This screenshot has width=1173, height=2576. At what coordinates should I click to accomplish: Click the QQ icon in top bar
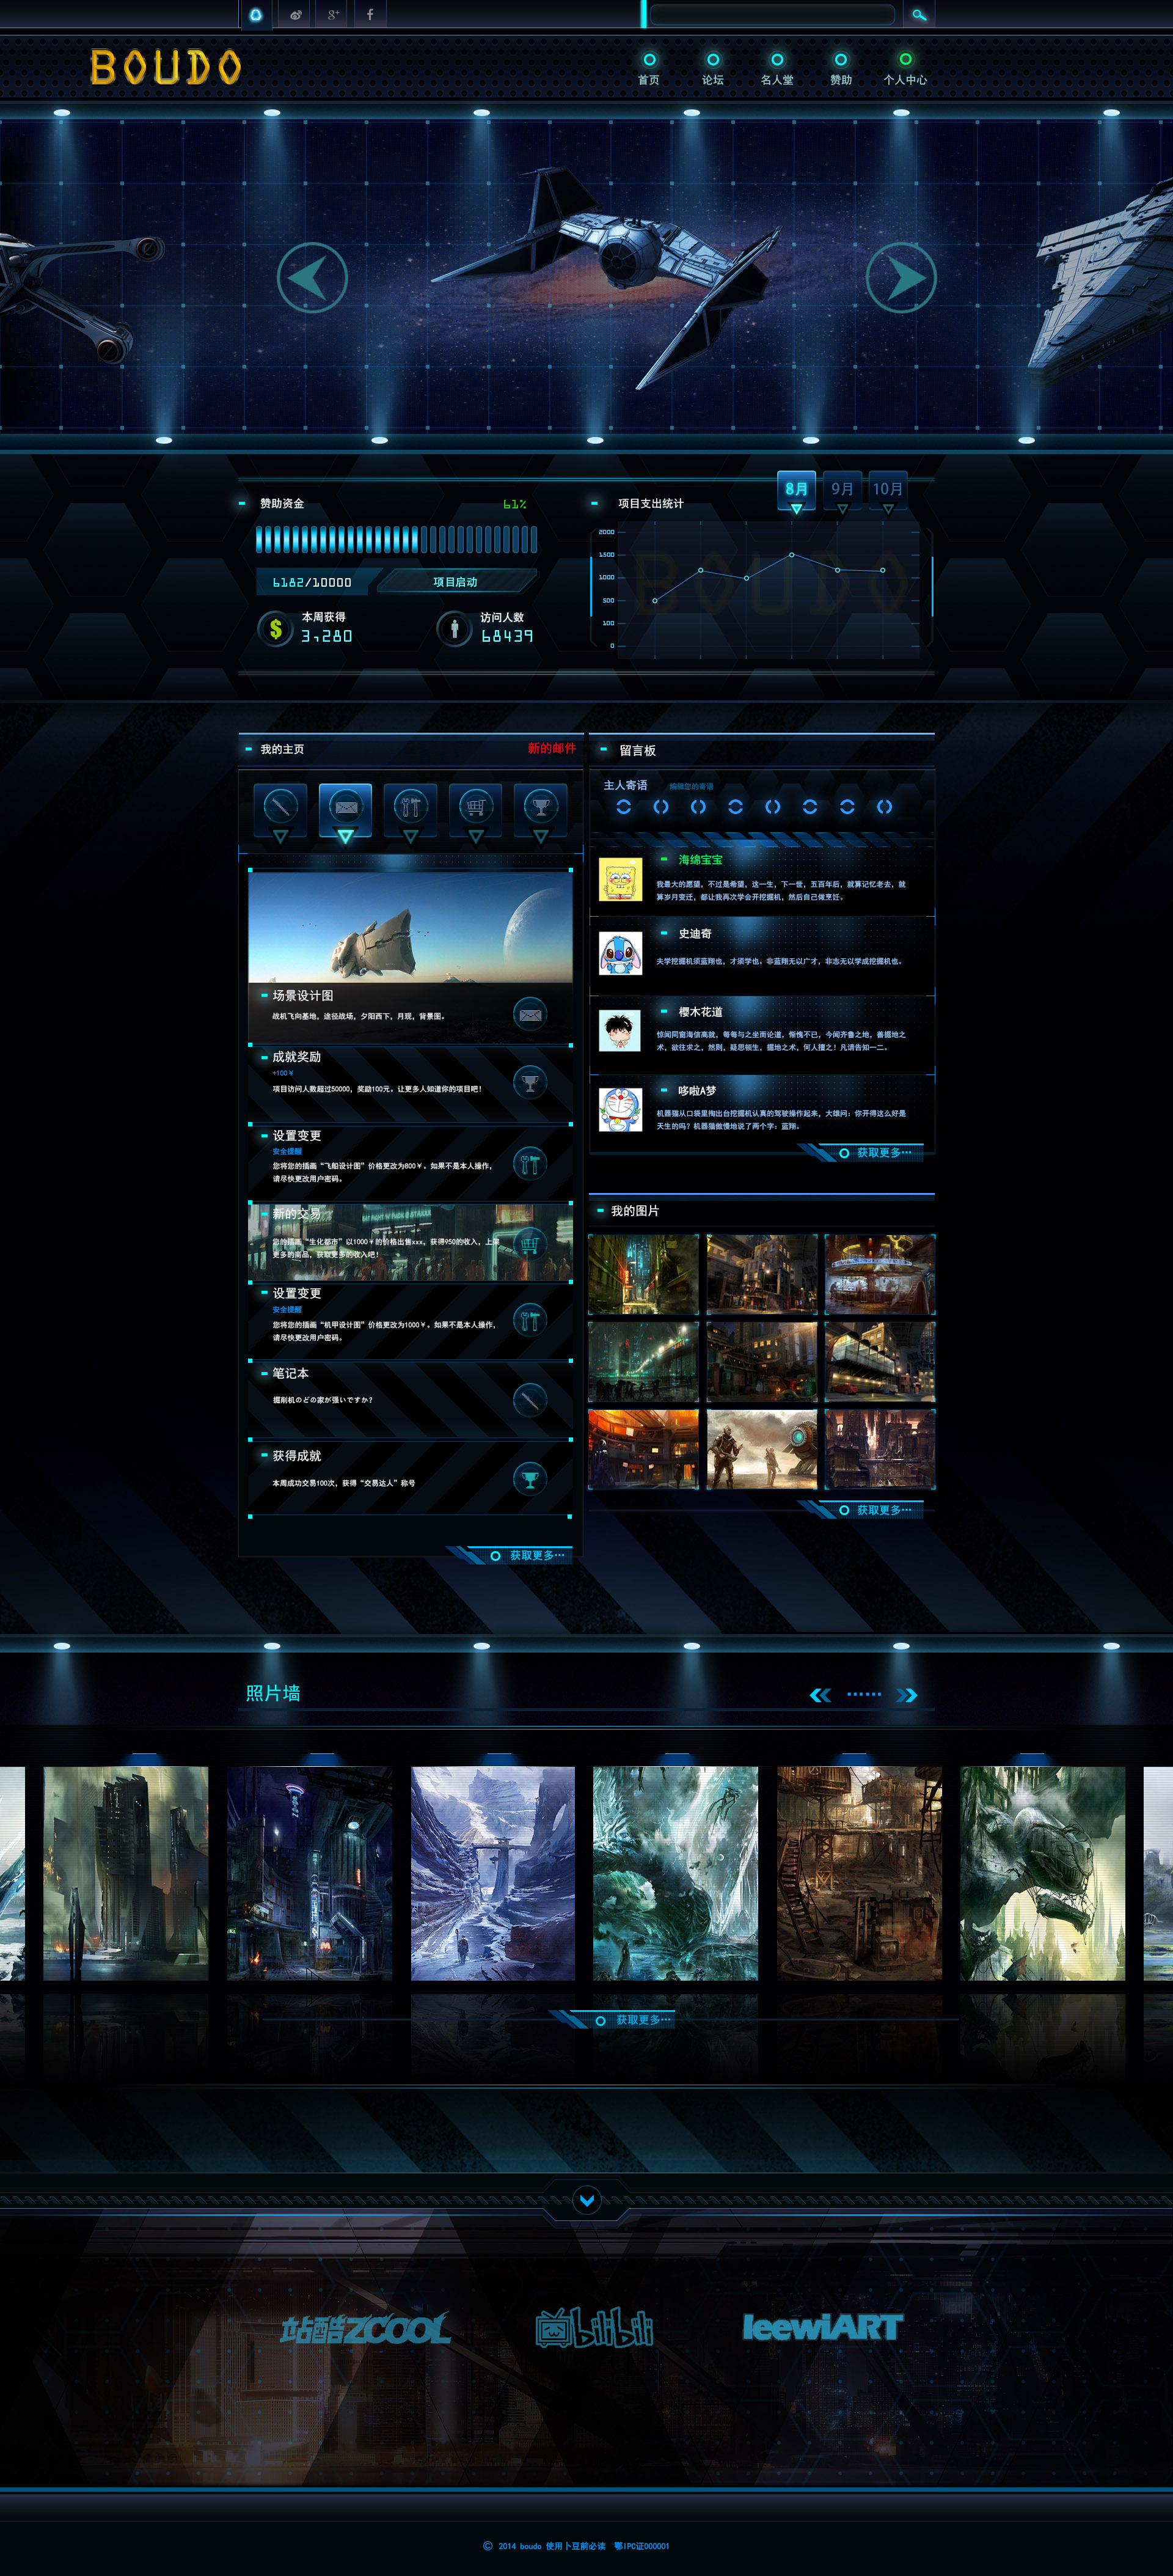[256, 15]
